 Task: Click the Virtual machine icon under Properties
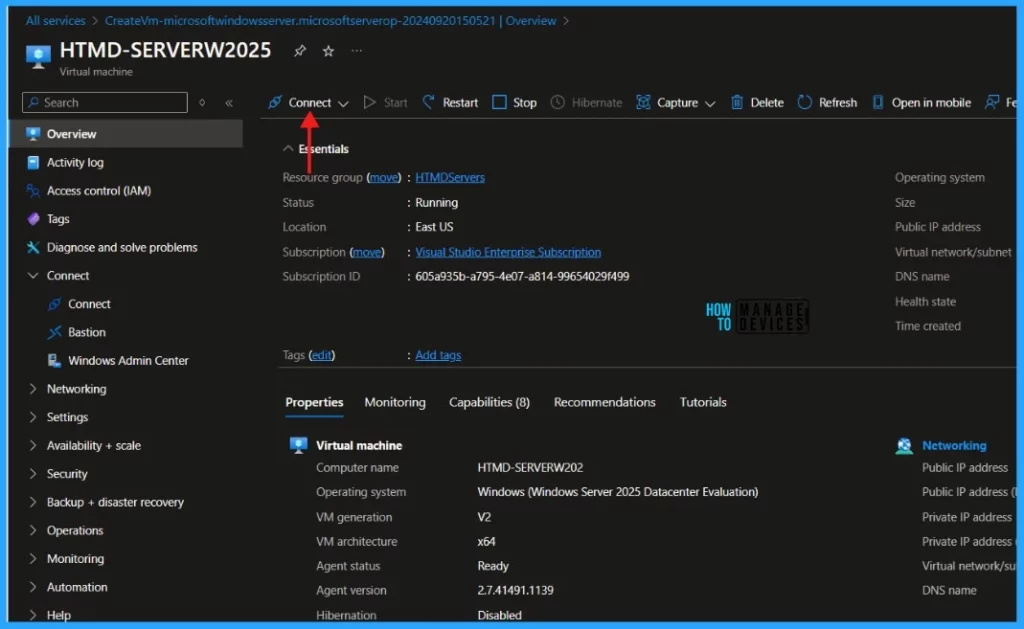[x=298, y=445]
